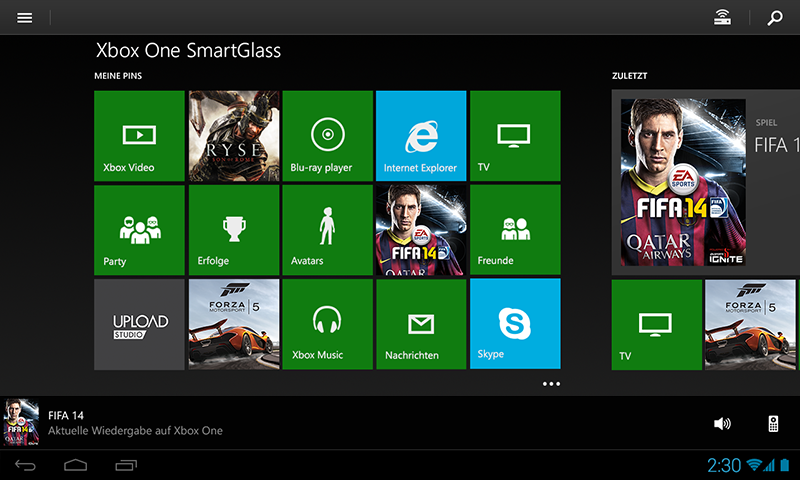This screenshot has width=800, height=480.
Task: Open search with the magnifier icon
Action: tap(774, 18)
